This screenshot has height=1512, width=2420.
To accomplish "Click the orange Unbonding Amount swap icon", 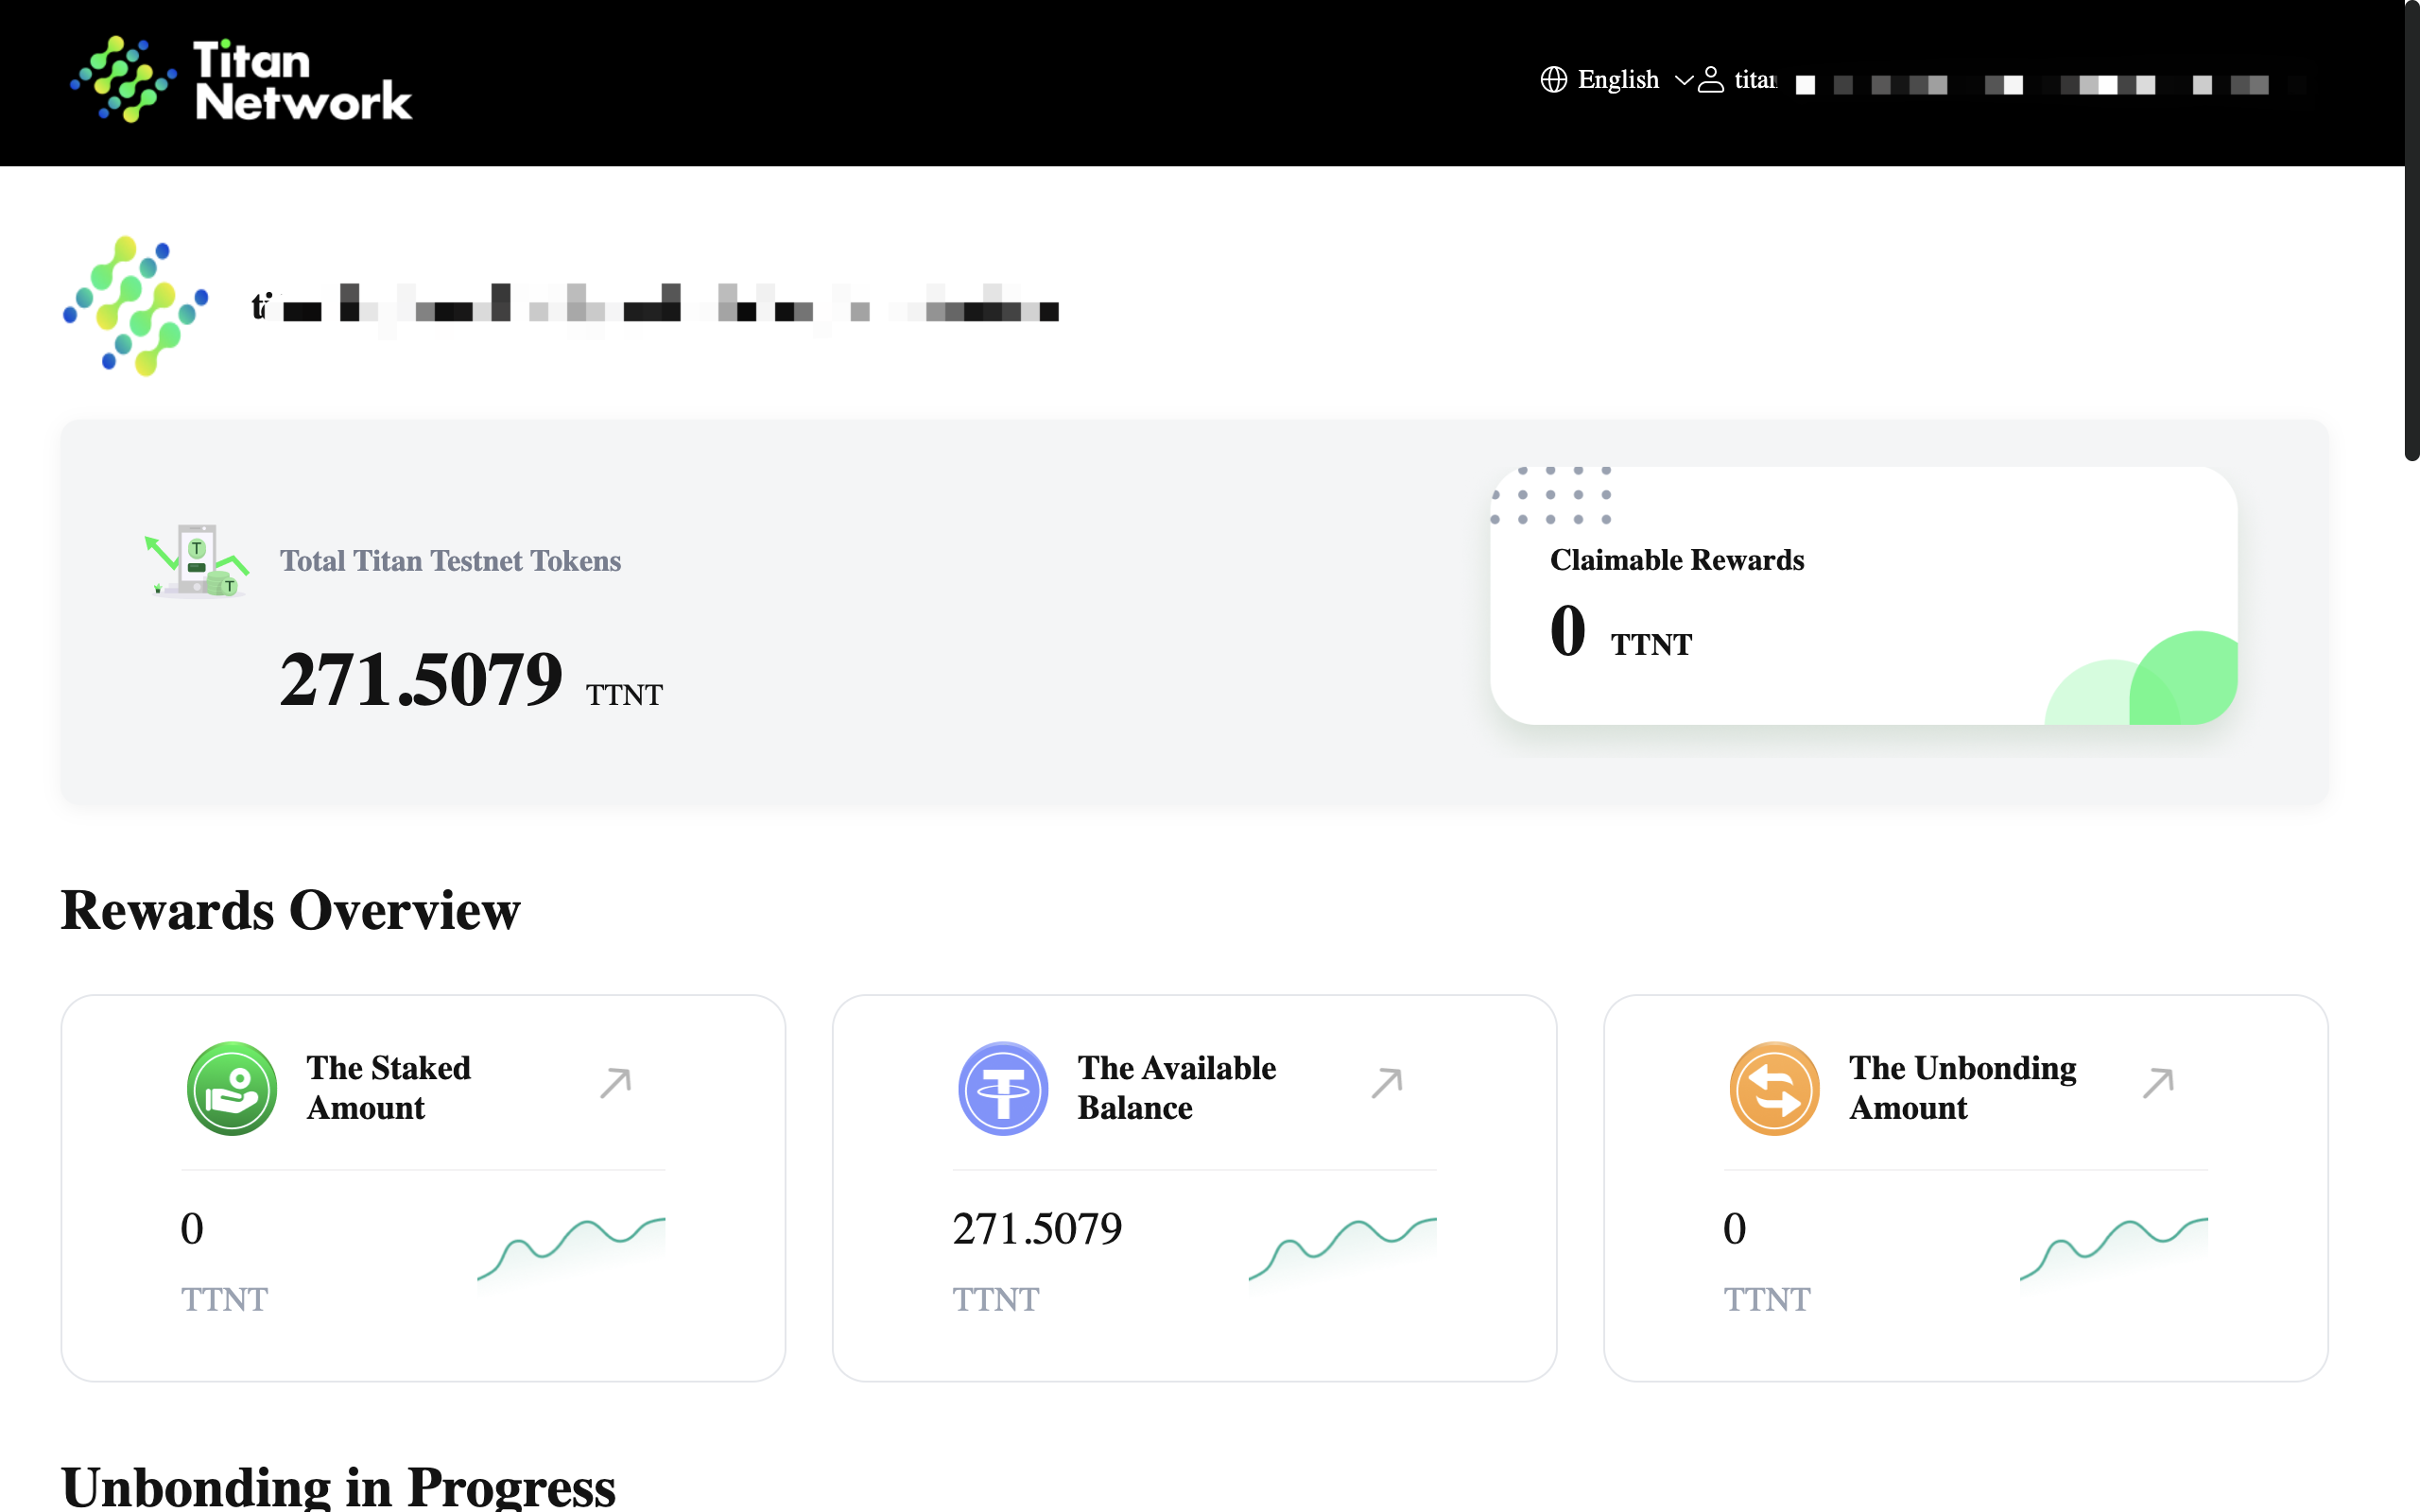I will pos(1774,1088).
